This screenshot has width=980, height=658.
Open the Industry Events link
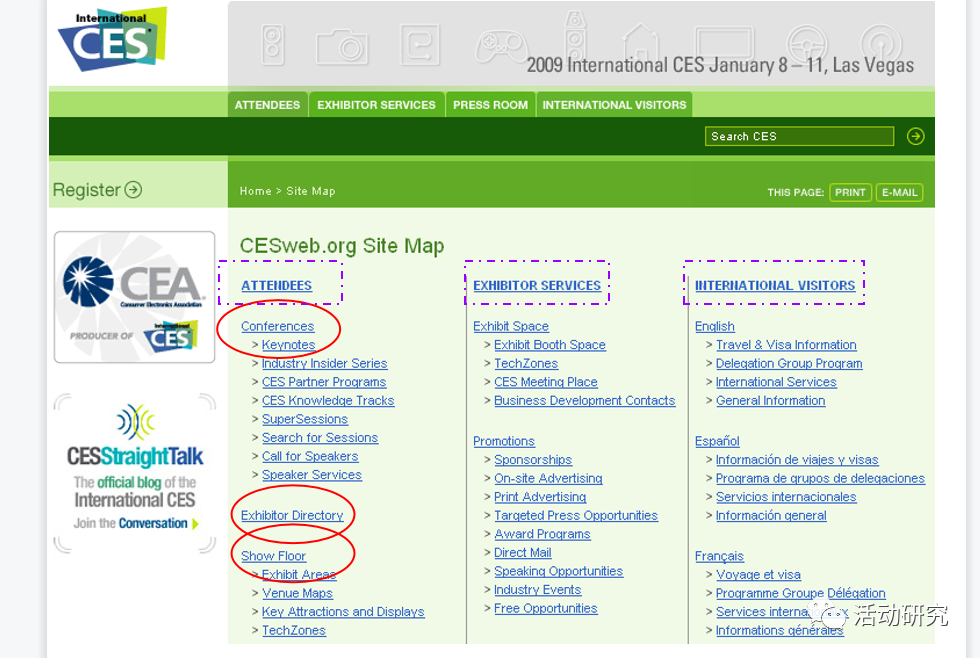point(538,590)
